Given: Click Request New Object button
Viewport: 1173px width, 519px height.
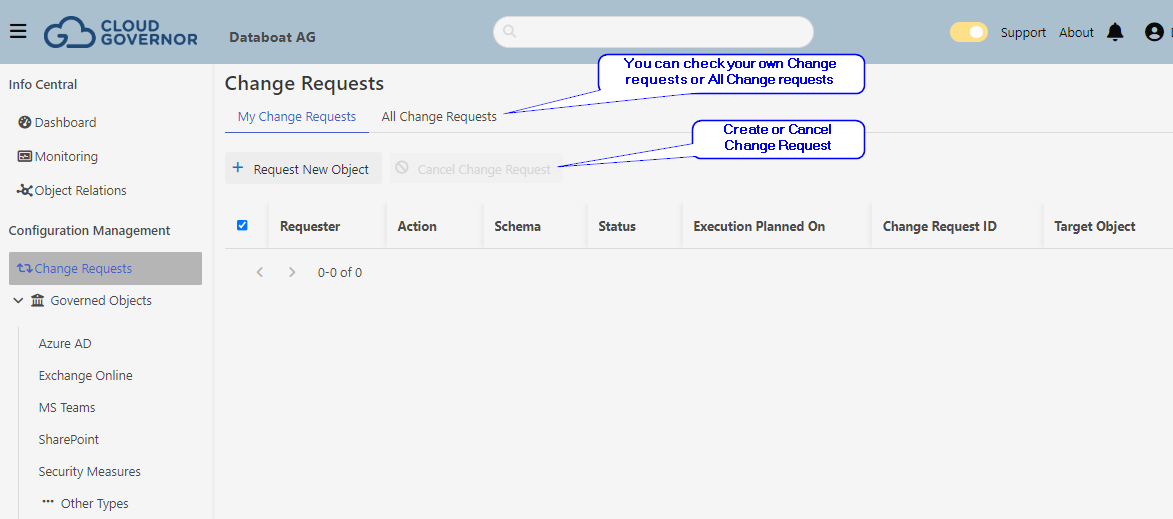Looking at the screenshot, I should (x=304, y=168).
